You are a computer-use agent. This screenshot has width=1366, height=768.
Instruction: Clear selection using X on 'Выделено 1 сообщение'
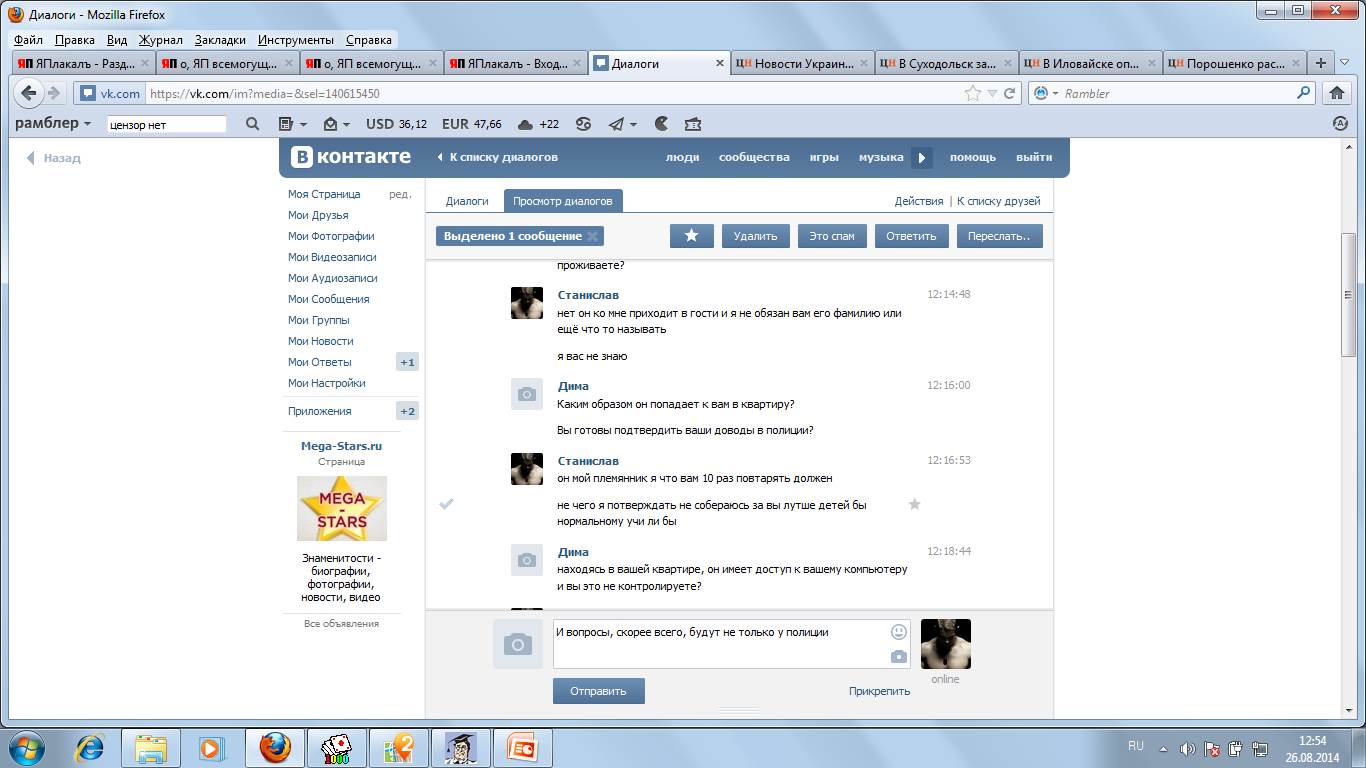coord(592,236)
